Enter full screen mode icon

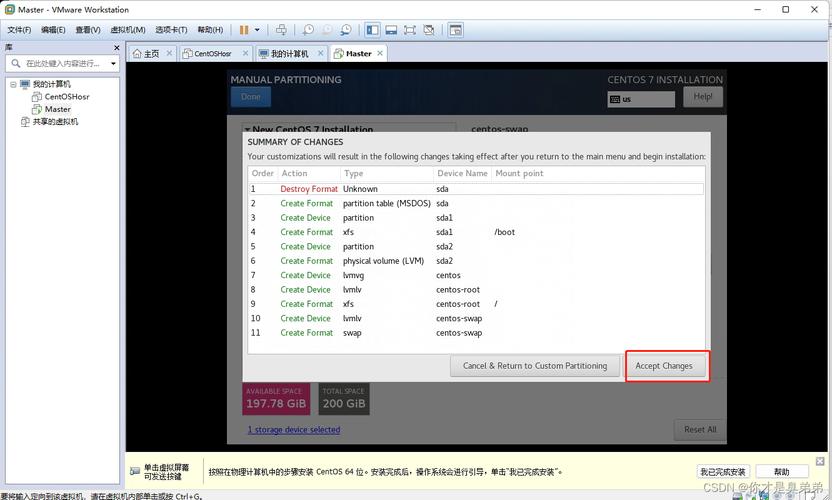[410, 30]
